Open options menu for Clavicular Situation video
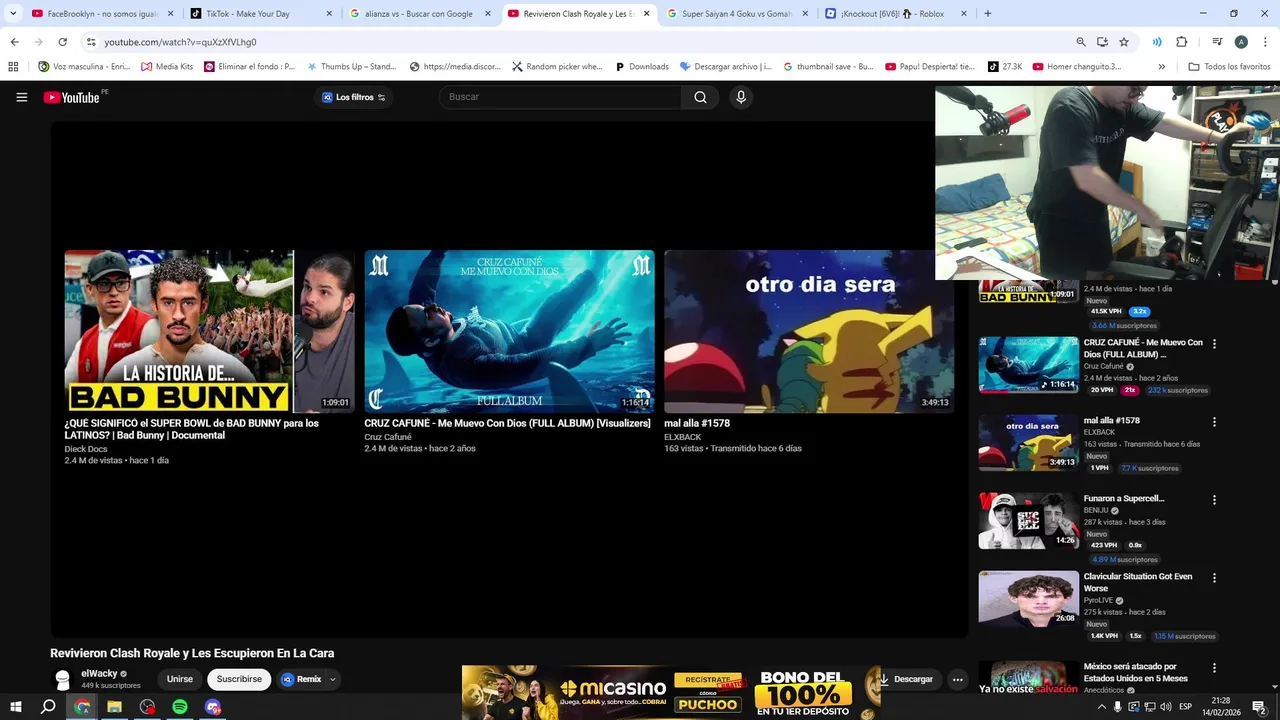Screen dimensions: 1280x720 pyautogui.click(x=1215, y=578)
